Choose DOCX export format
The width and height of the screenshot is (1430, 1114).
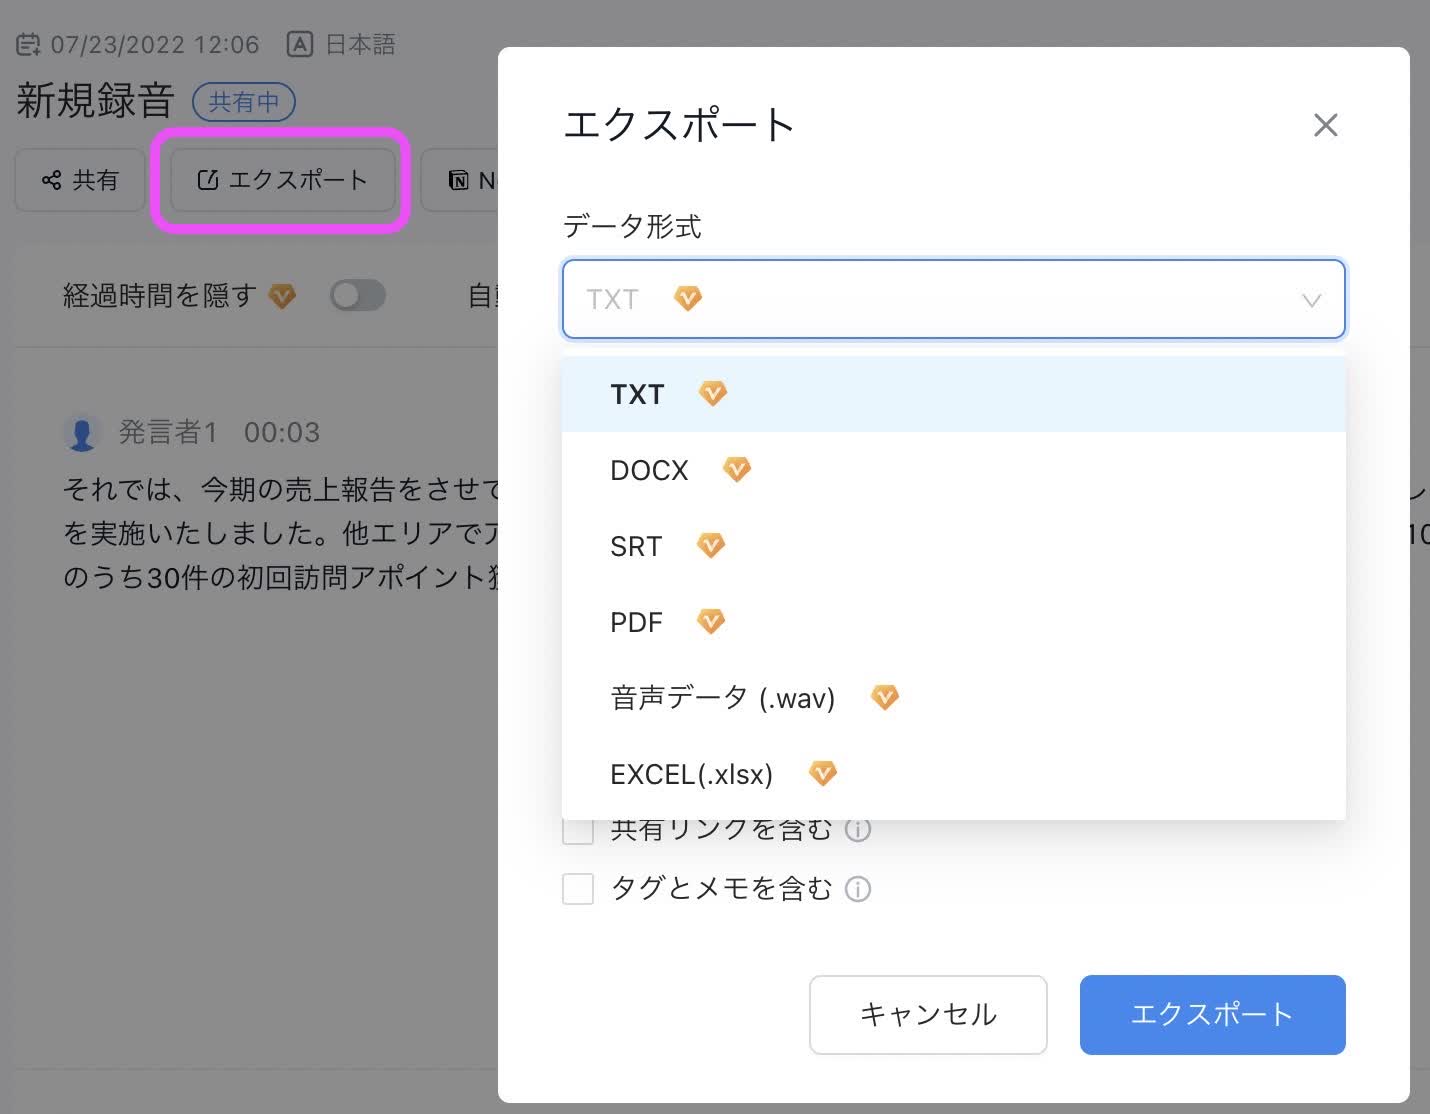953,470
